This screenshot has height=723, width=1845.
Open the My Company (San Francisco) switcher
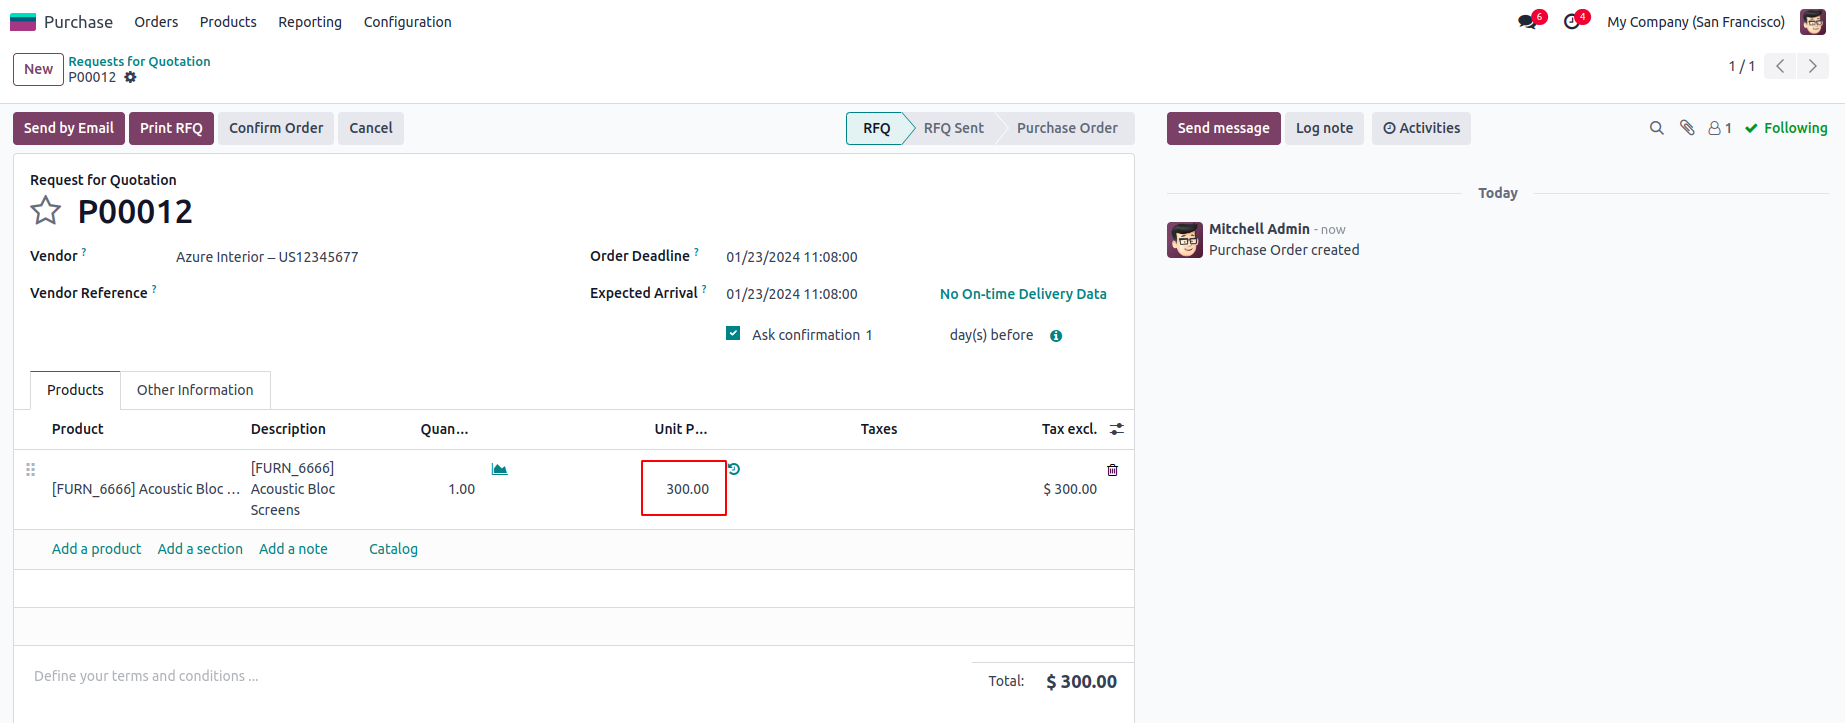pyautogui.click(x=1695, y=22)
